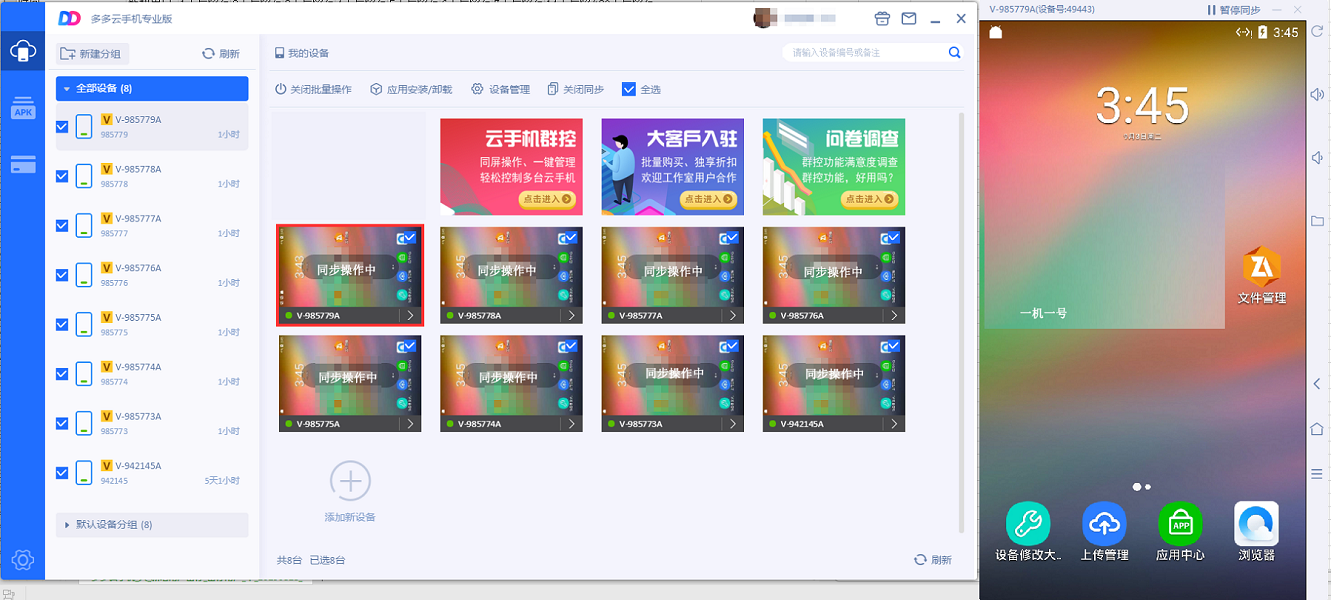
Task: Click the device search input field
Action: [865, 53]
